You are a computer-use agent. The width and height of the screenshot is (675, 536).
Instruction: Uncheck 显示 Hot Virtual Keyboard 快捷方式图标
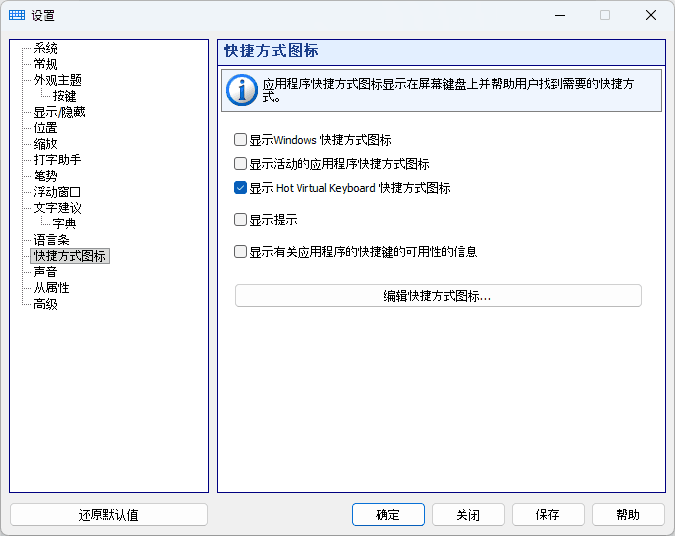pyautogui.click(x=240, y=188)
